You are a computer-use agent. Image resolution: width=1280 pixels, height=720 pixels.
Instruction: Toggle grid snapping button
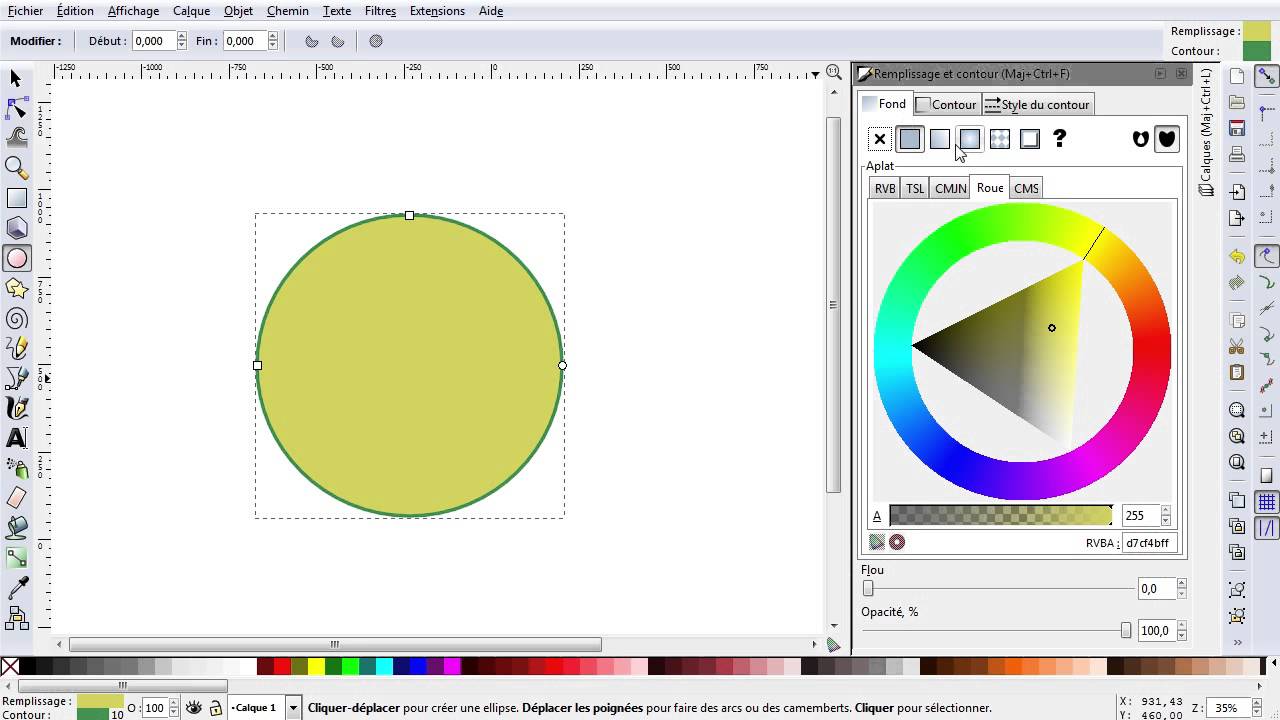tap(1267, 502)
